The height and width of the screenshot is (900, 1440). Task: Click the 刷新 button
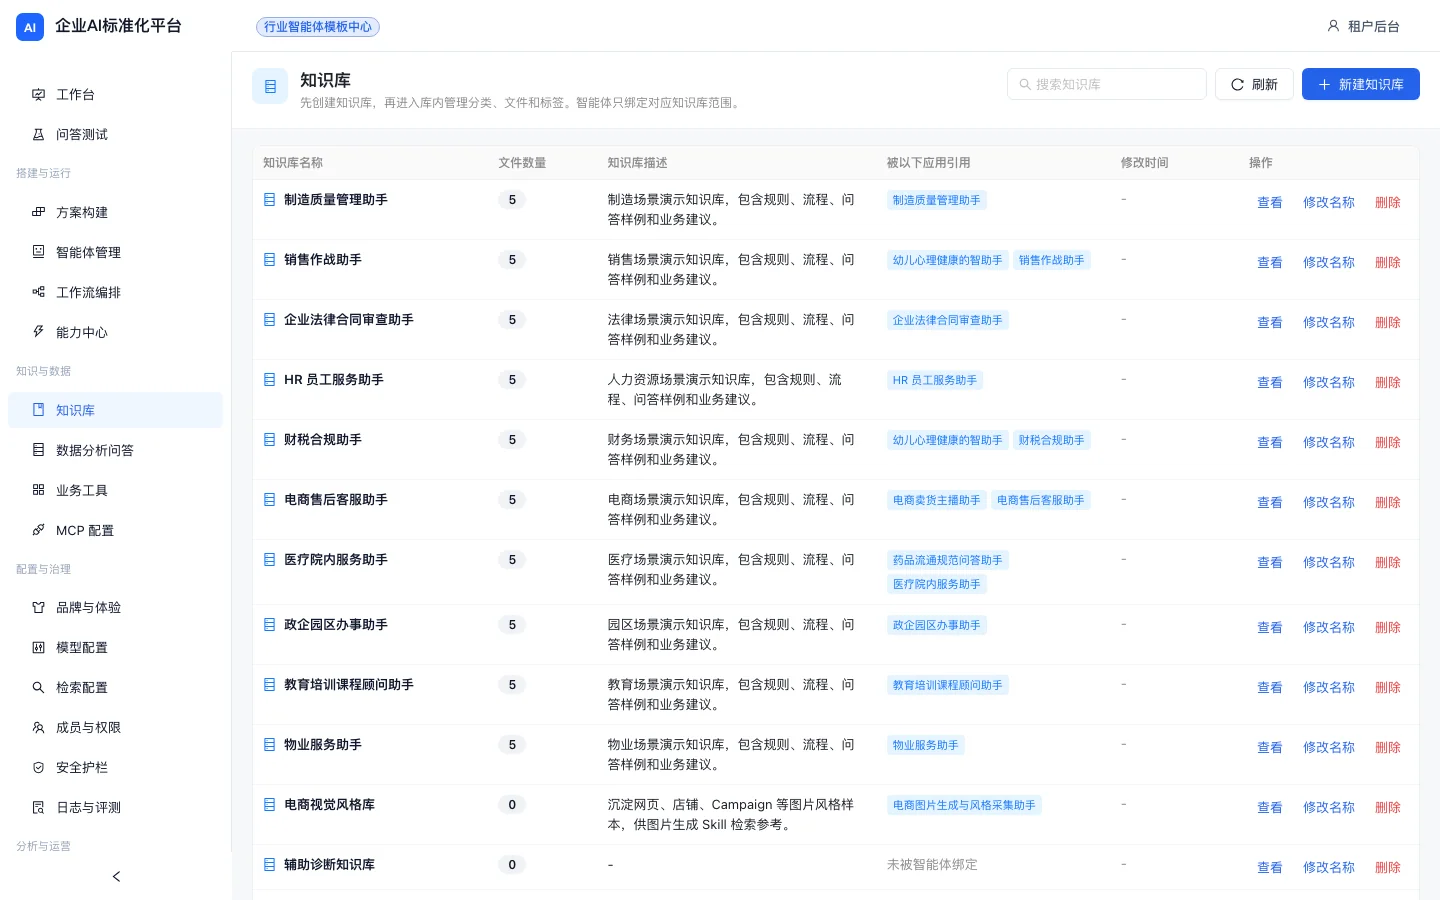(1254, 84)
